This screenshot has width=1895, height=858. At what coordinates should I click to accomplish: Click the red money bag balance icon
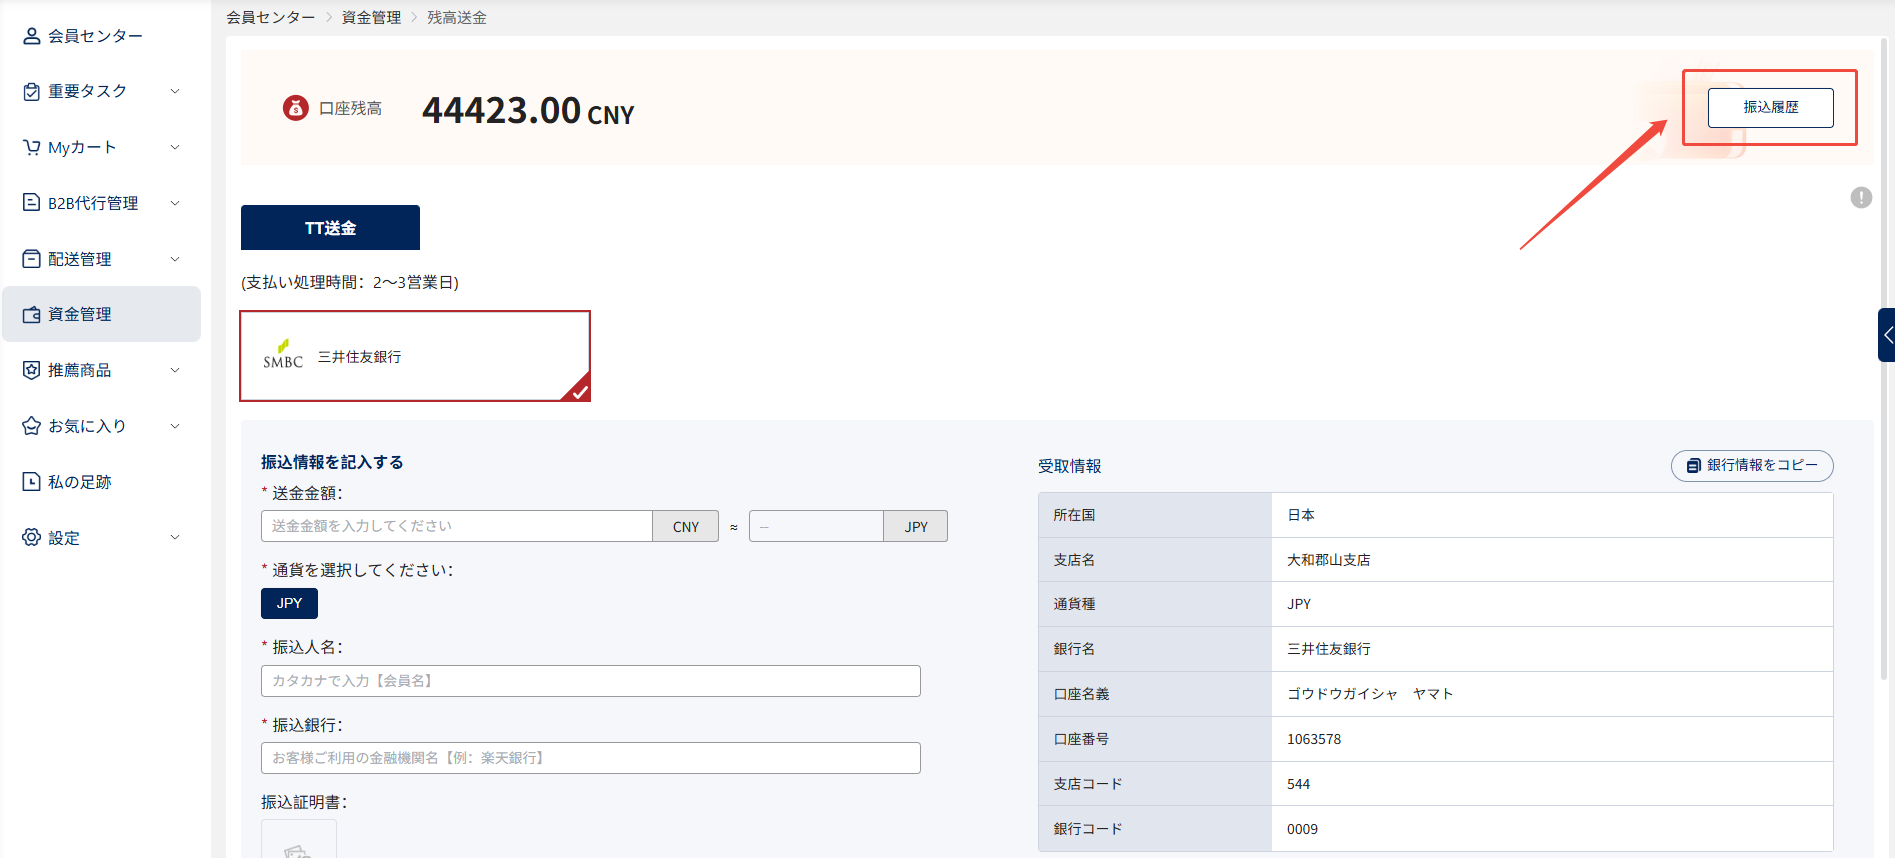(296, 107)
